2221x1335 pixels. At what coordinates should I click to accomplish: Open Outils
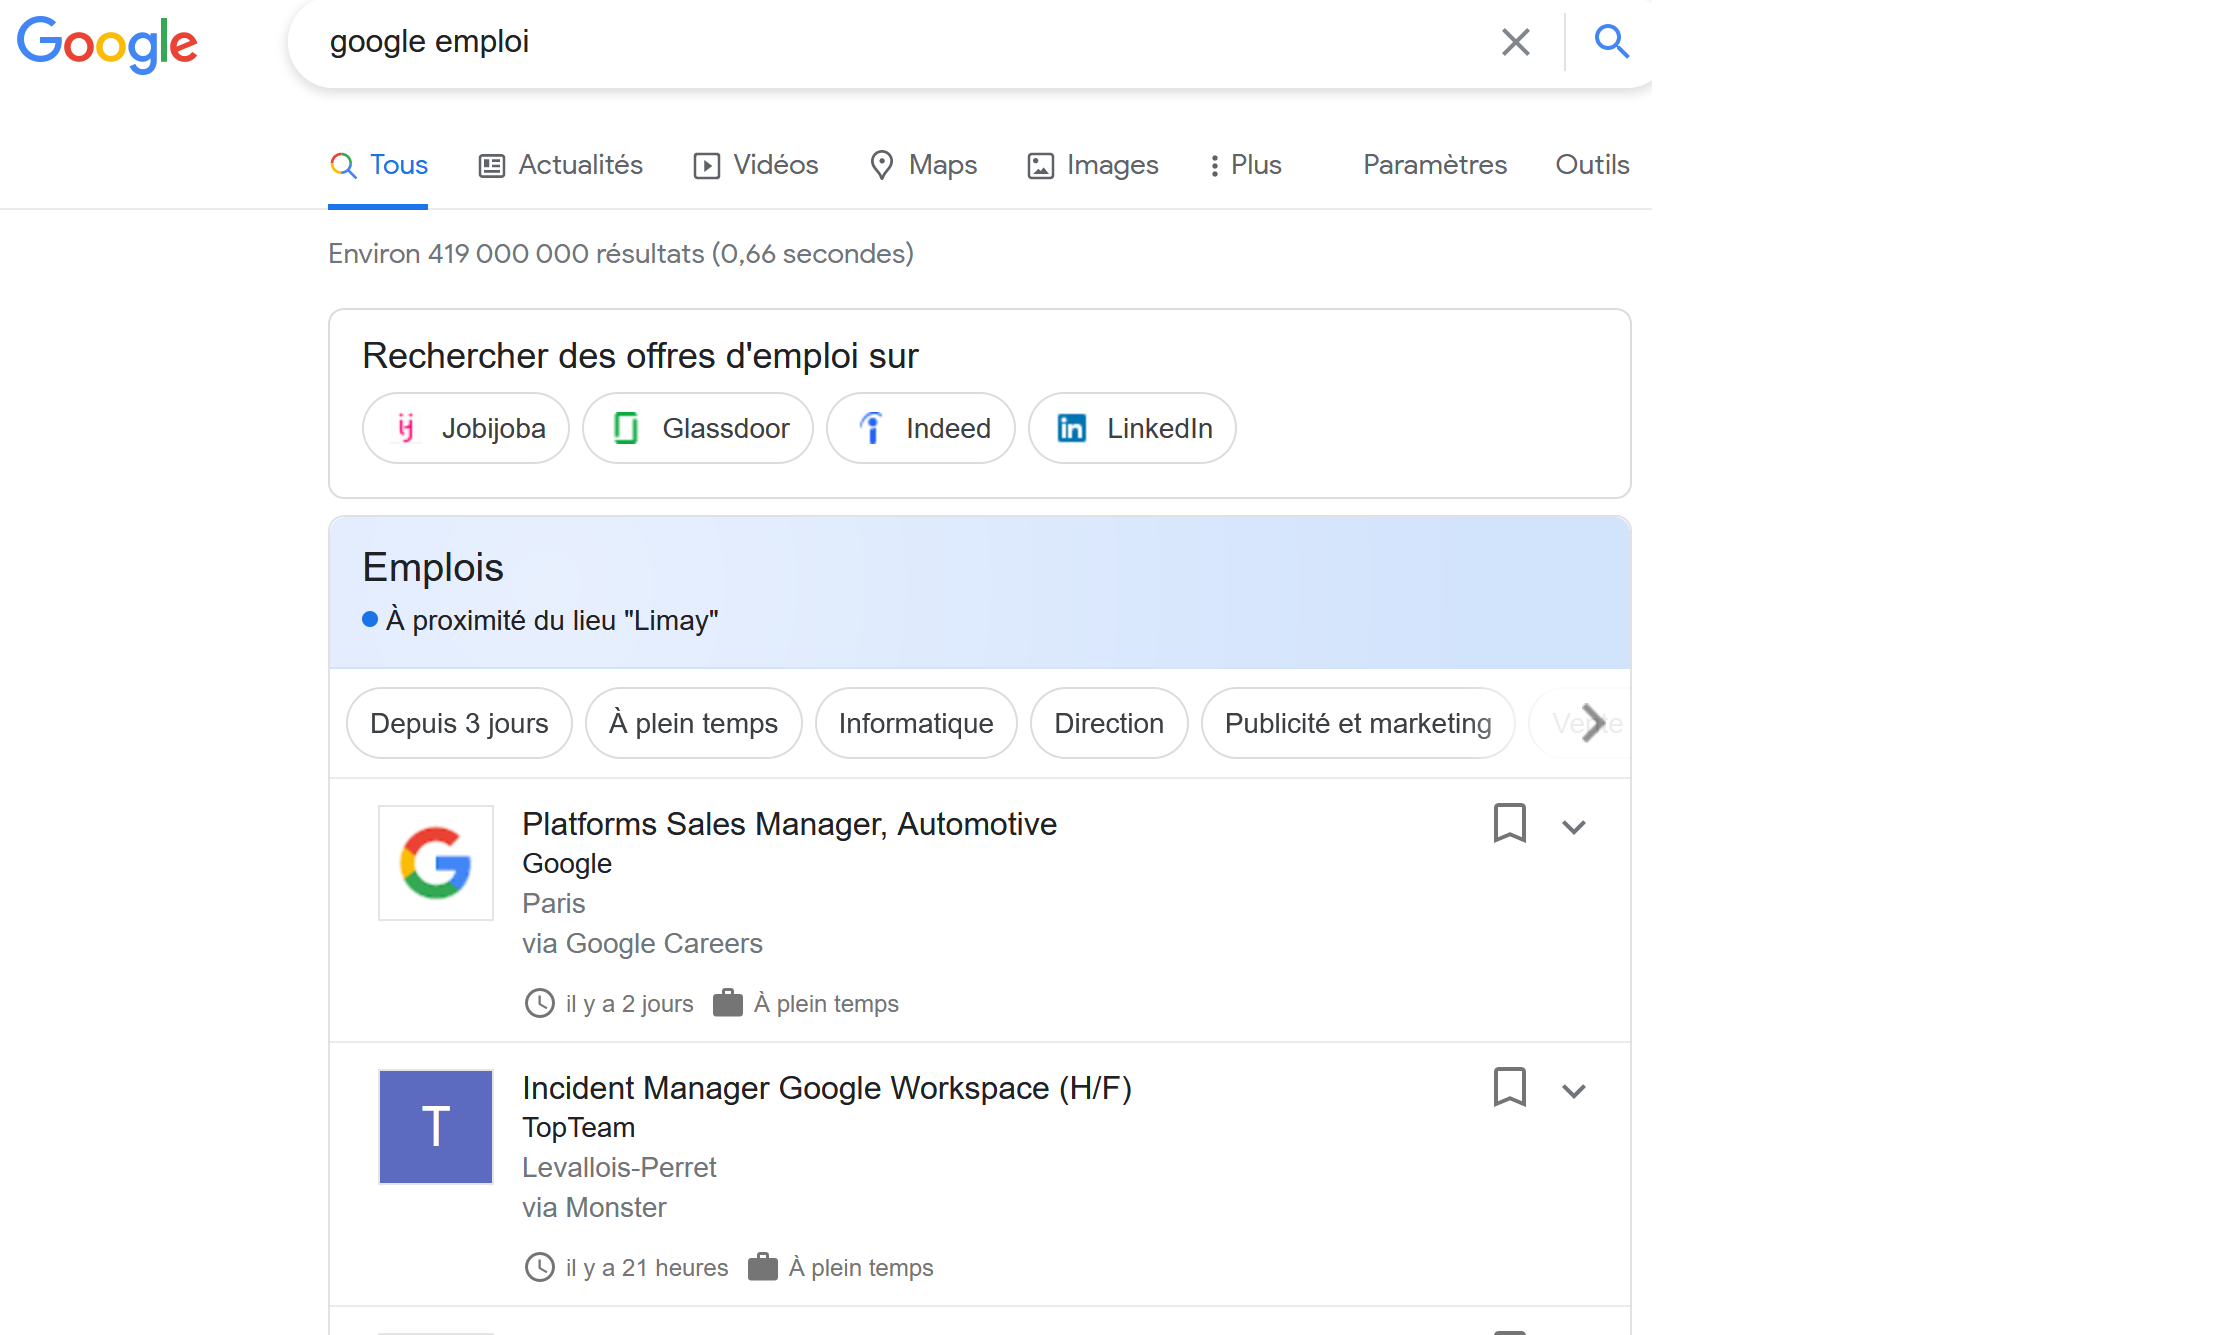pyautogui.click(x=1592, y=165)
